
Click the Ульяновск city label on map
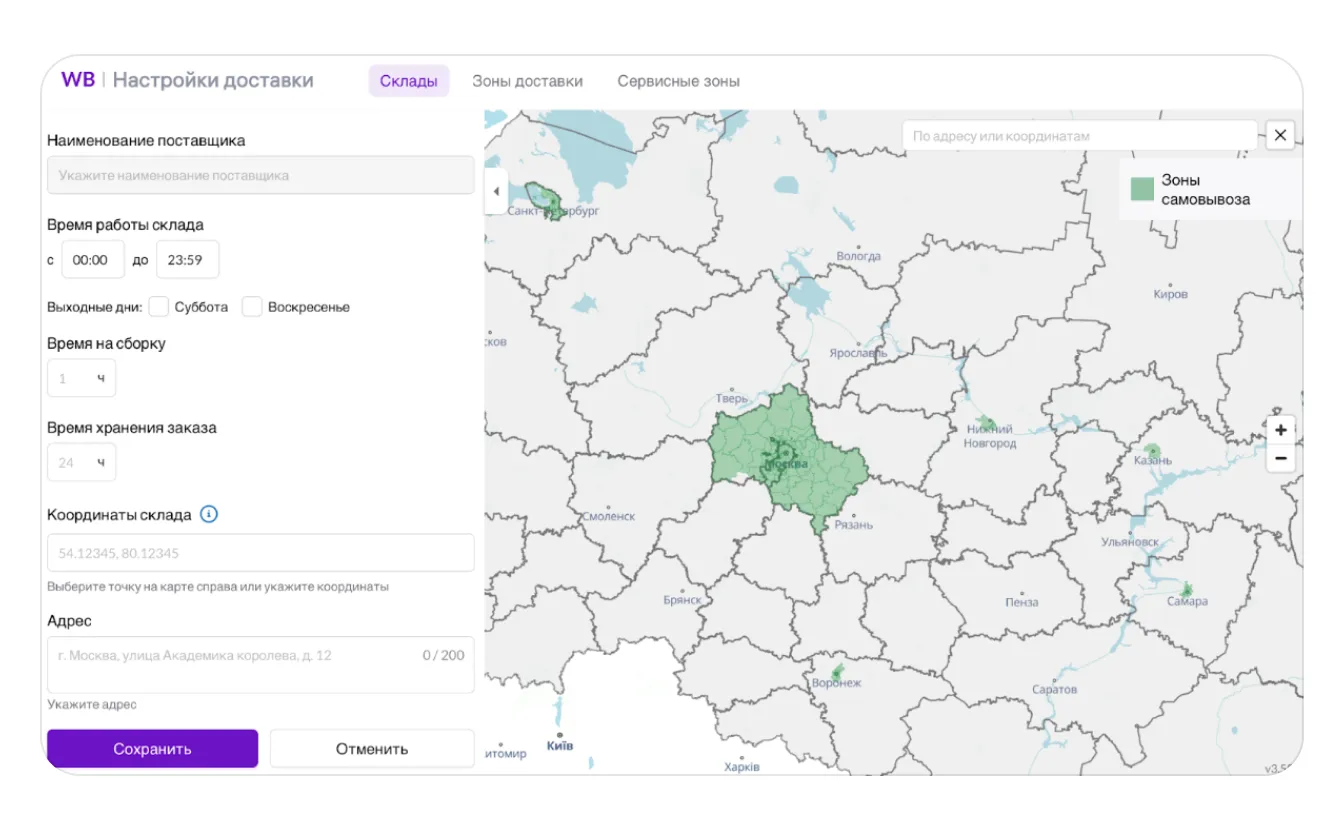pyautogui.click(x=1130, y=542)
